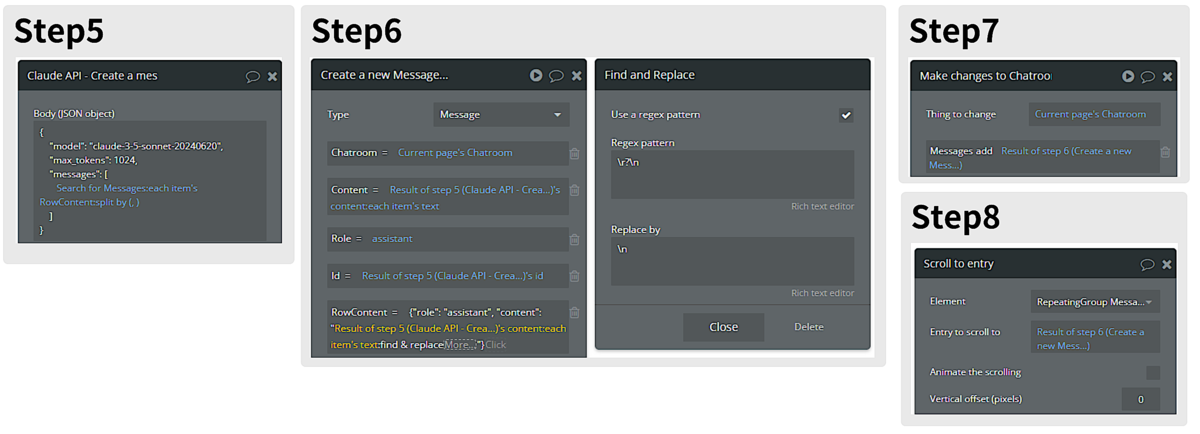Click play icon in Create a new Message header

click(x=536, y=75)
